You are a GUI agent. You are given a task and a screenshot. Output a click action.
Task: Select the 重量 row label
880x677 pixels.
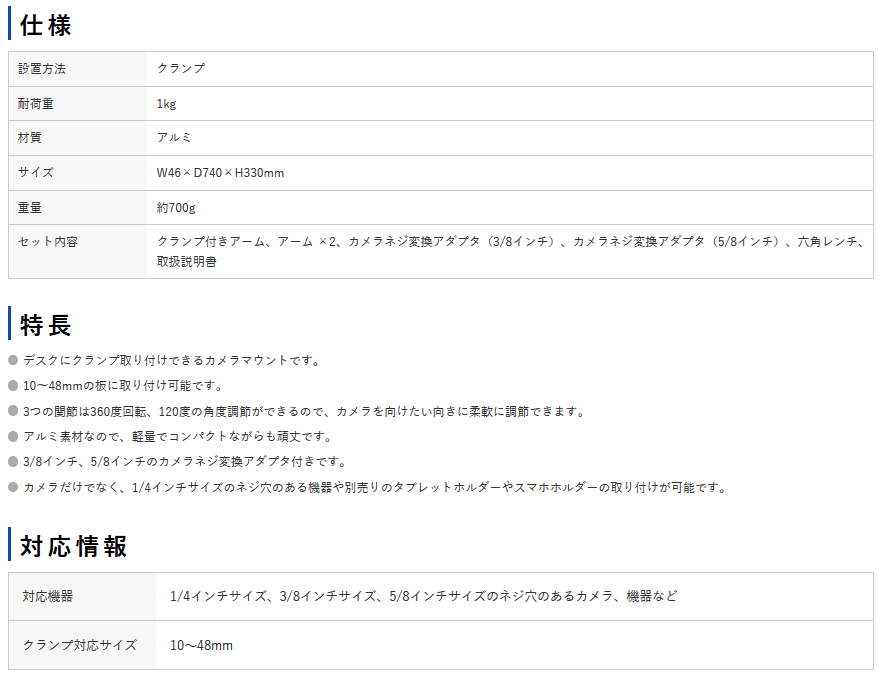click(x=30, y=208)
